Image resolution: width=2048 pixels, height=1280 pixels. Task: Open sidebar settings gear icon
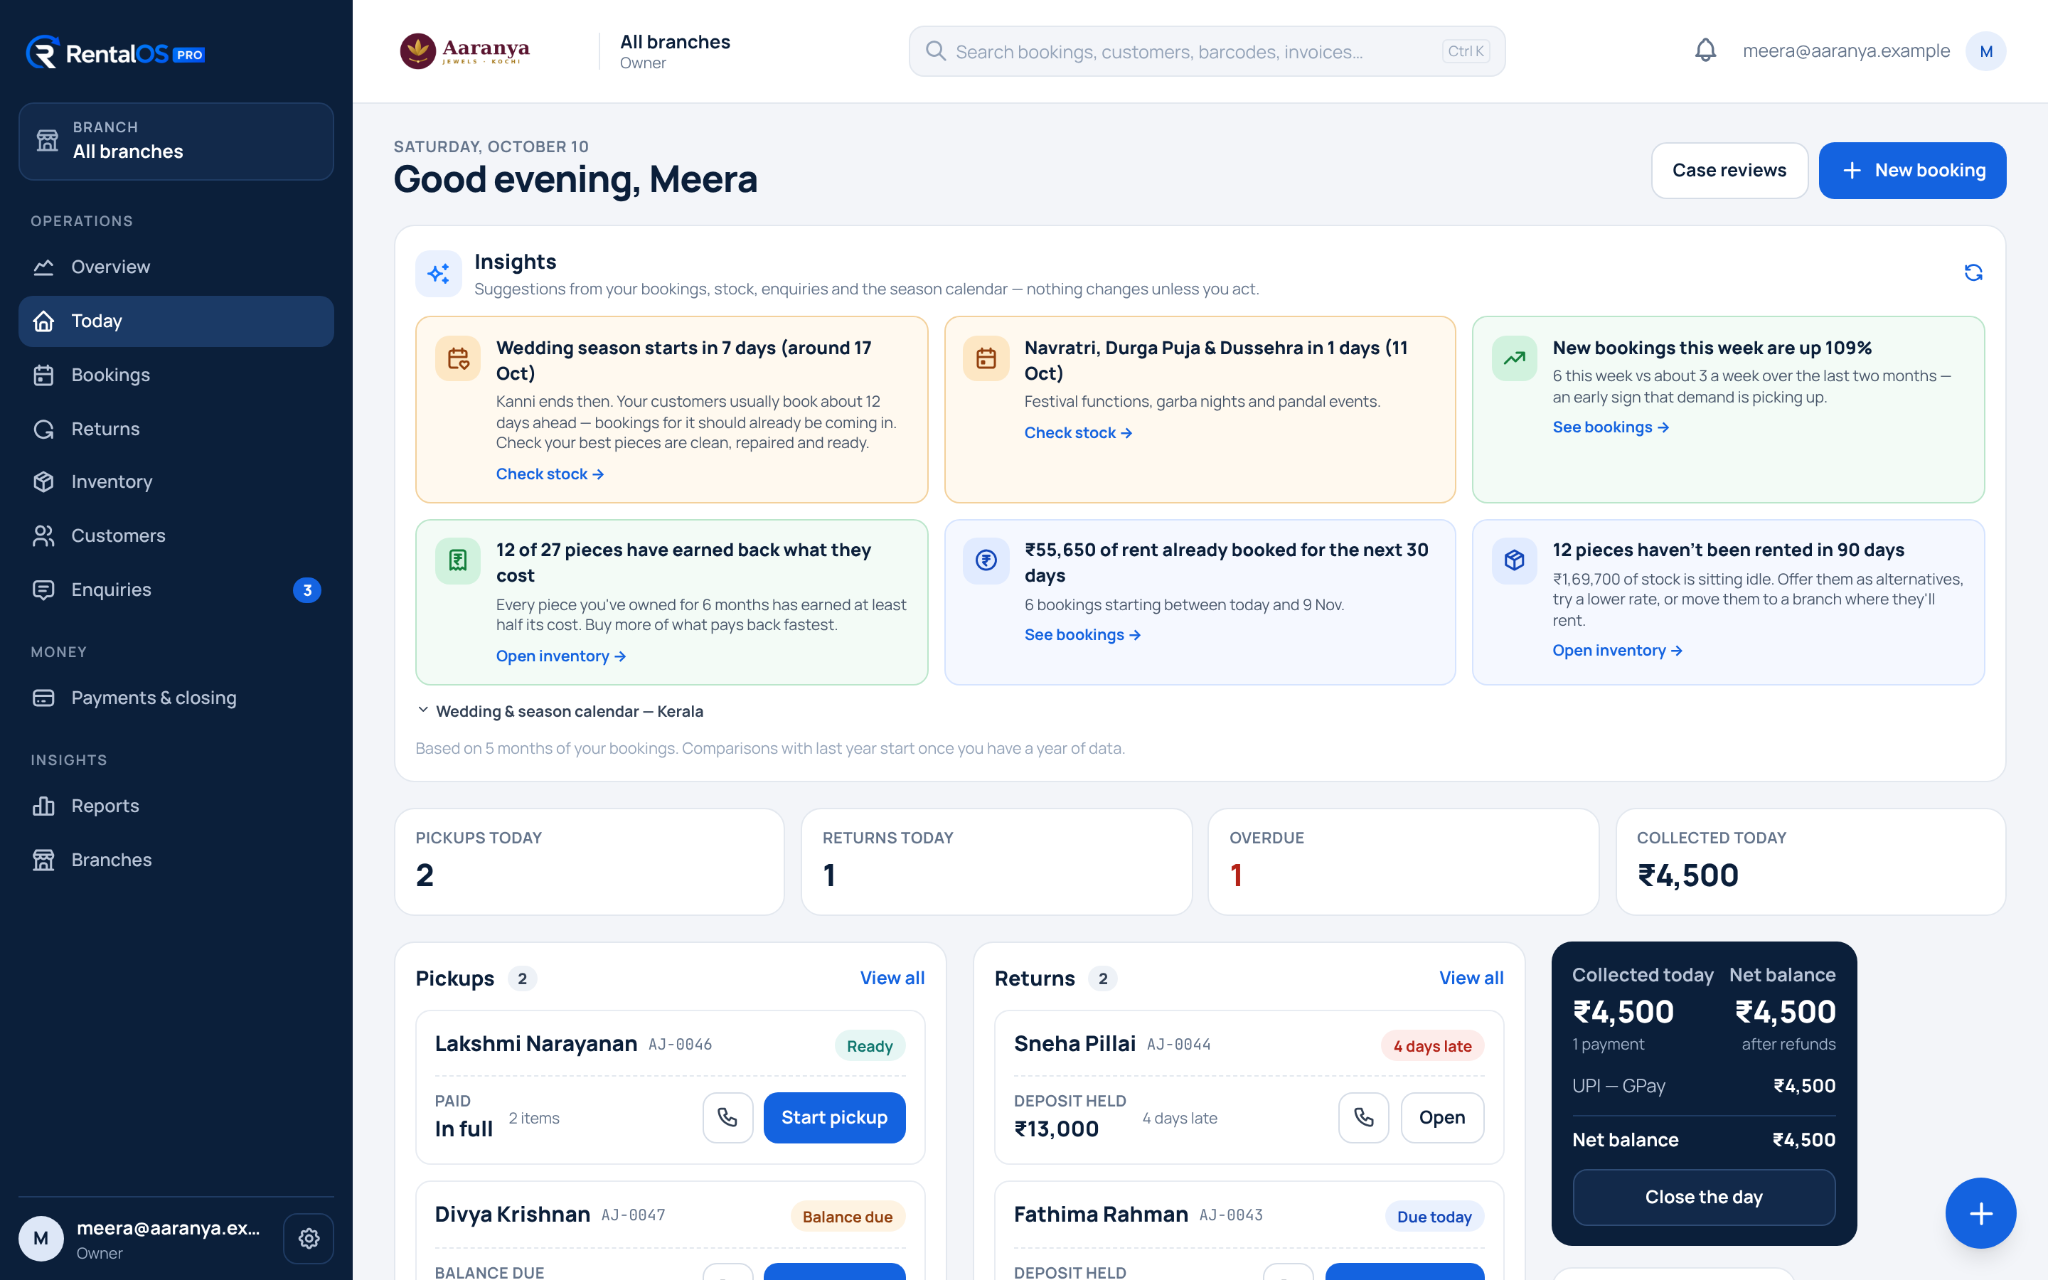click(x=309, y=1238)
